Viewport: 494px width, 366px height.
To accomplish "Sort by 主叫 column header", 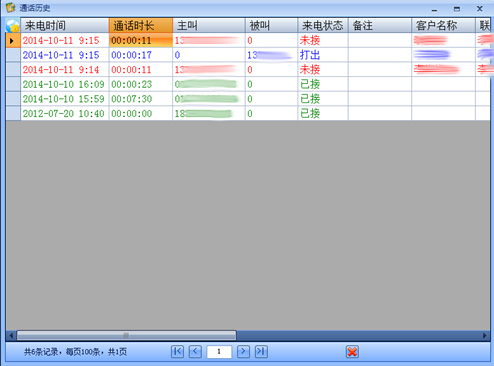I will [209, 26].
